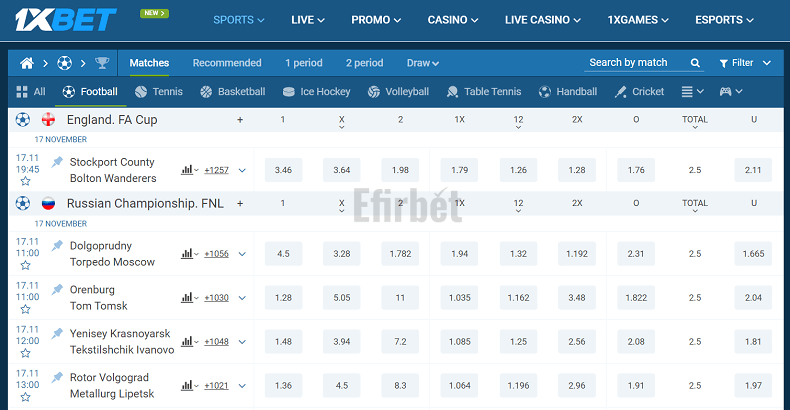Open +1048 more markets link
790x410 pixels.
216,341
